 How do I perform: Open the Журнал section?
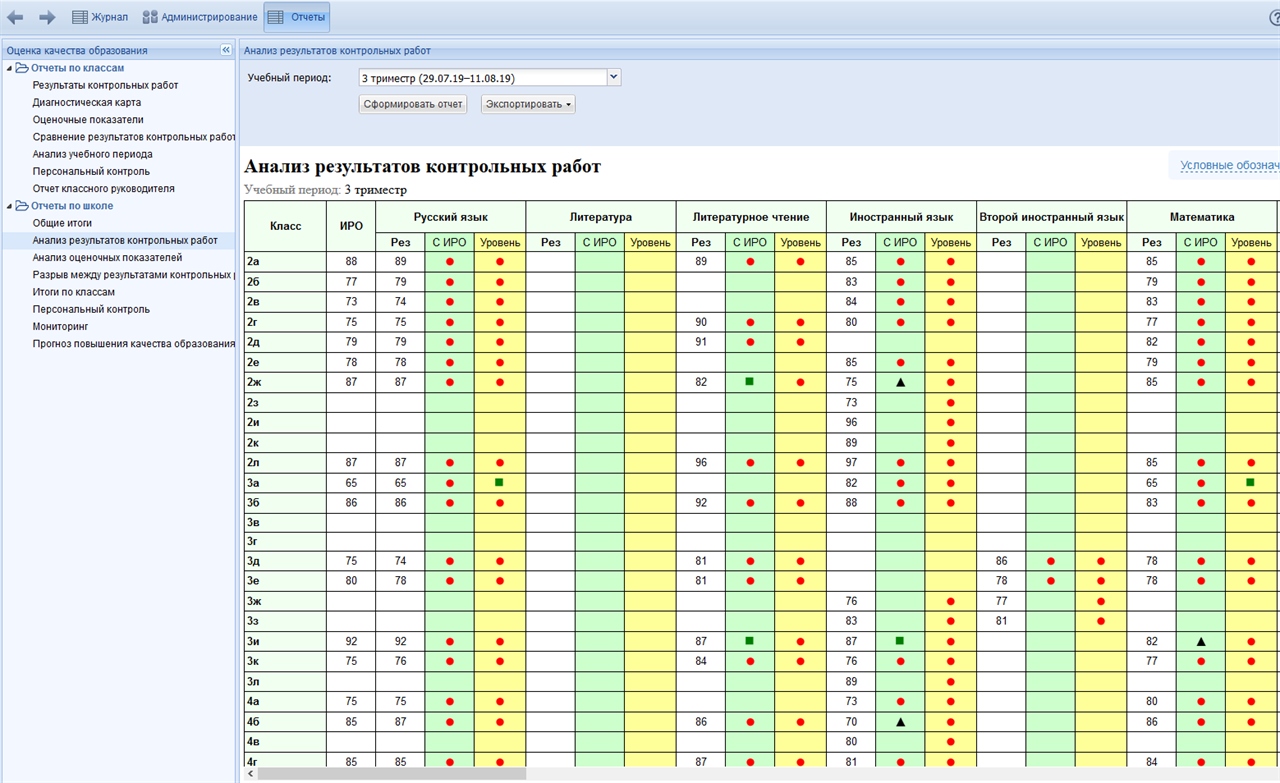pyautogui.click(x=100, y=17)
